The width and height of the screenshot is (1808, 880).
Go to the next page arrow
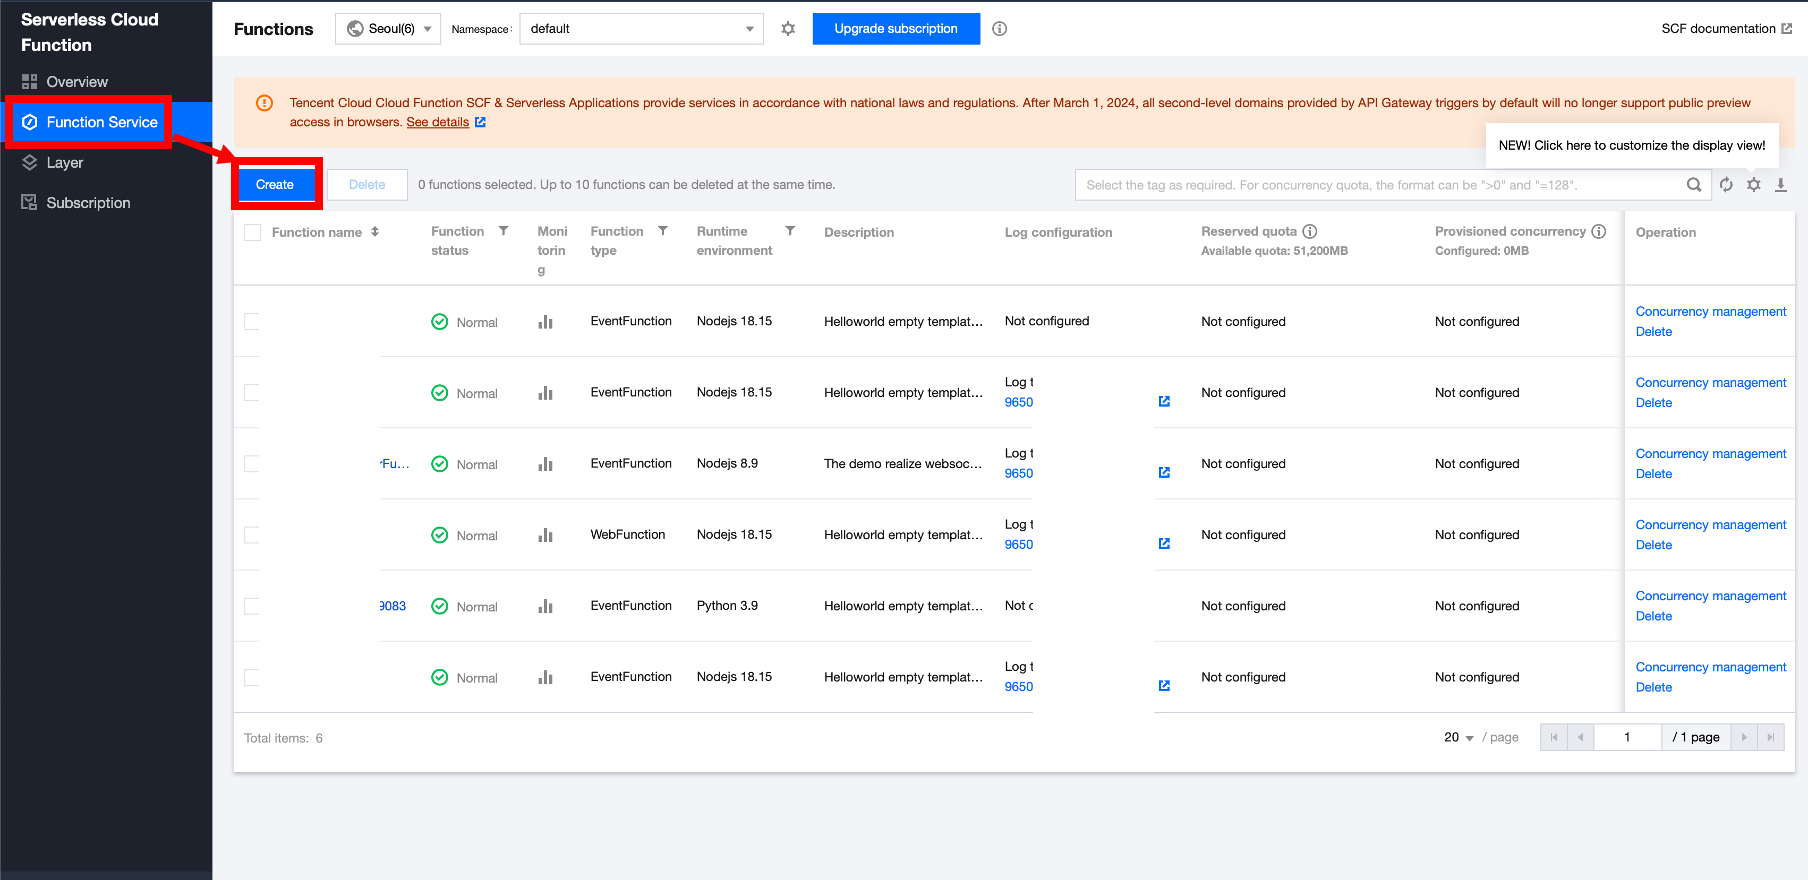point(1744,737)
